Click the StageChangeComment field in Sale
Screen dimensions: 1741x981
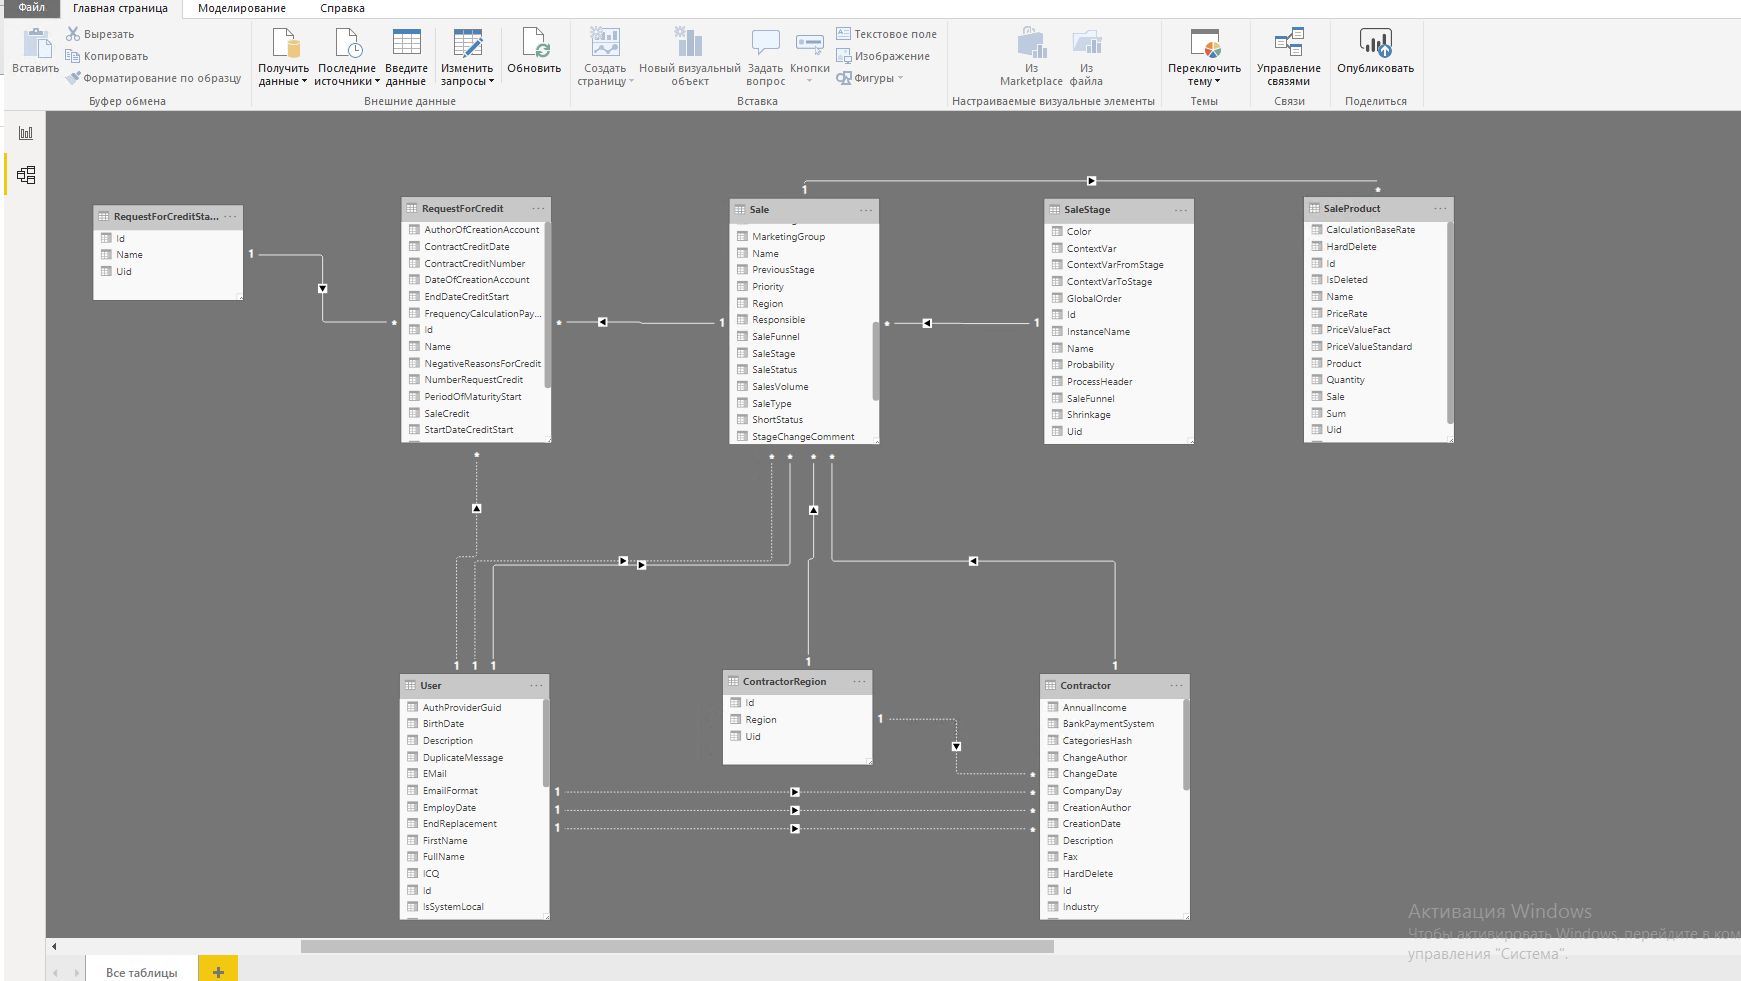coord(802,437)
